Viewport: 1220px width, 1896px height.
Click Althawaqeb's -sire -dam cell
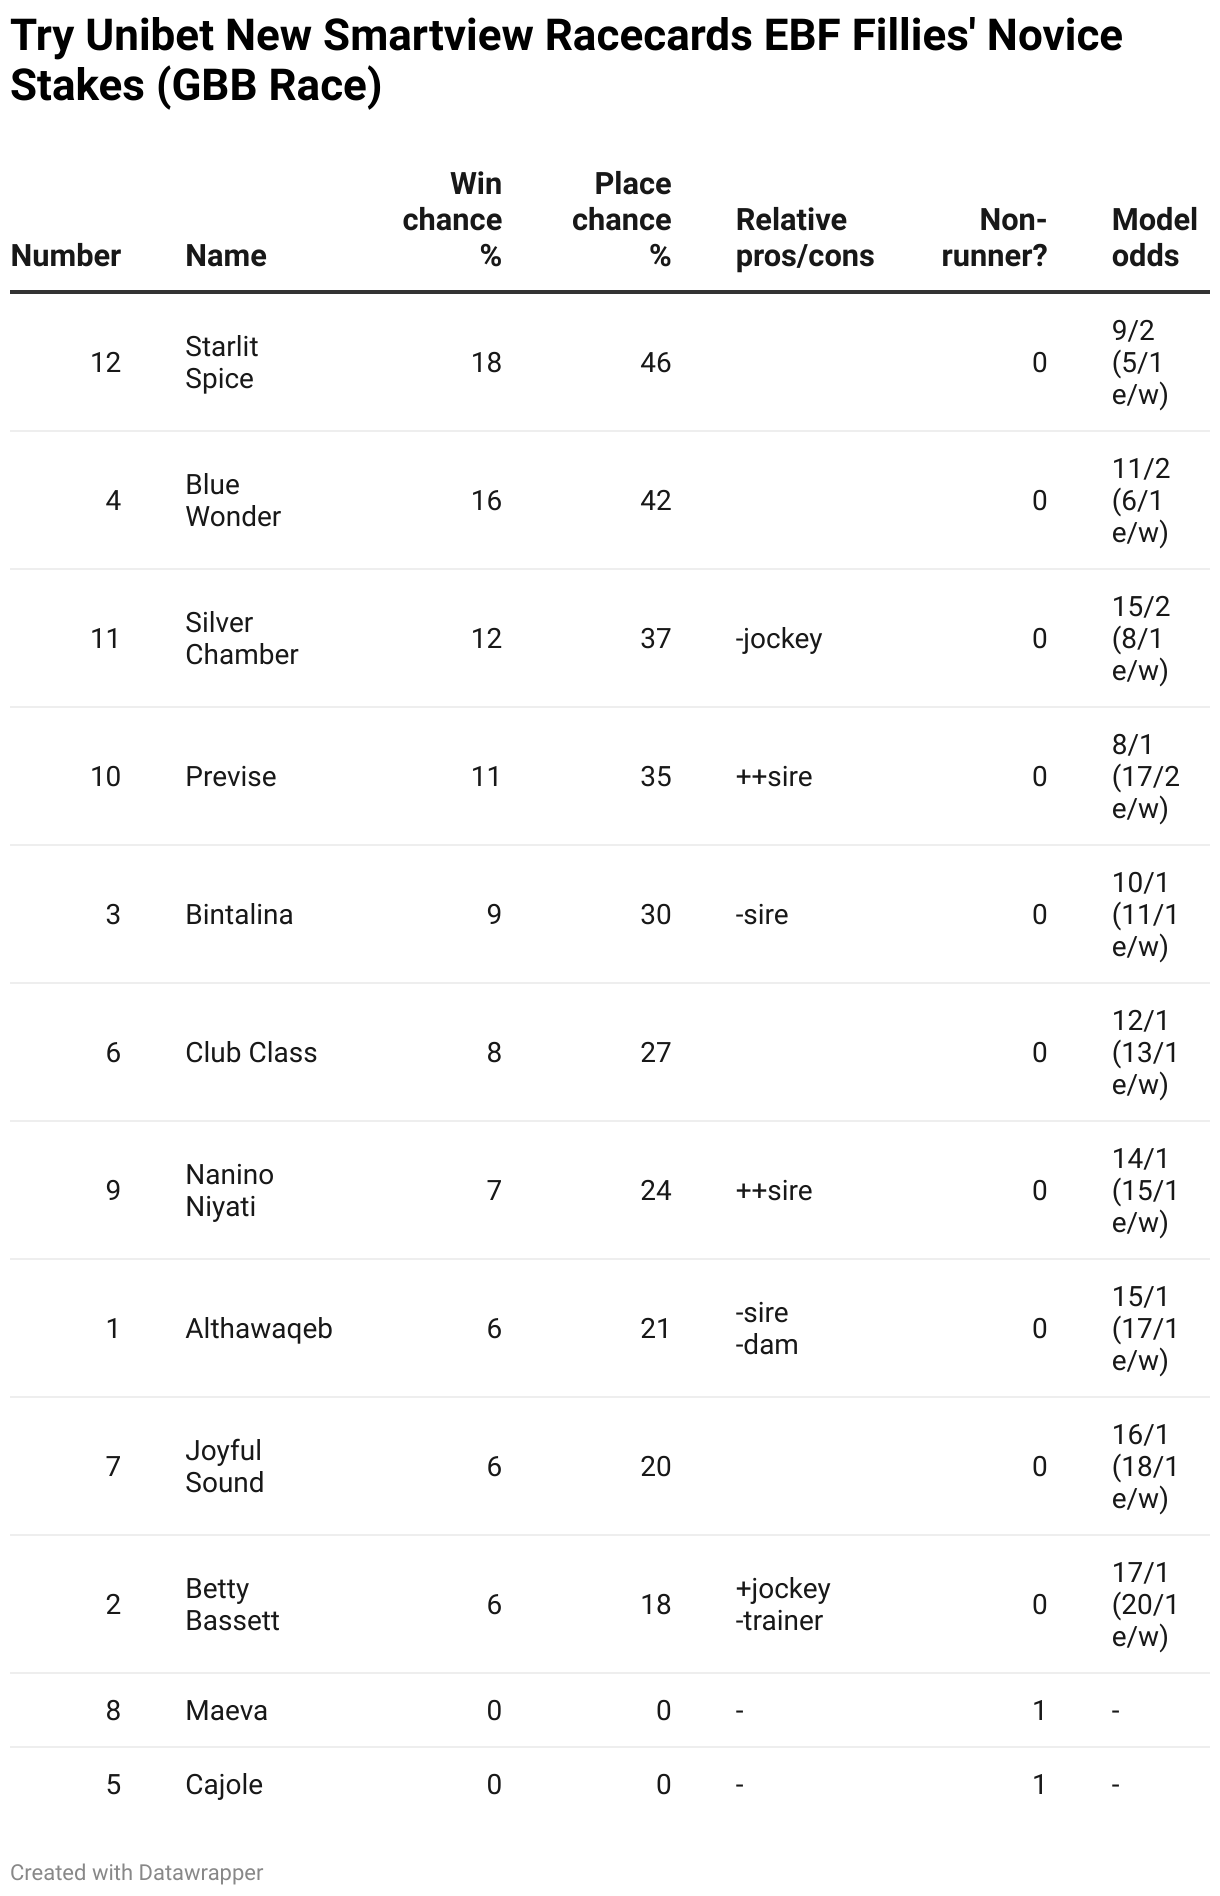[x=767, y=1328]
